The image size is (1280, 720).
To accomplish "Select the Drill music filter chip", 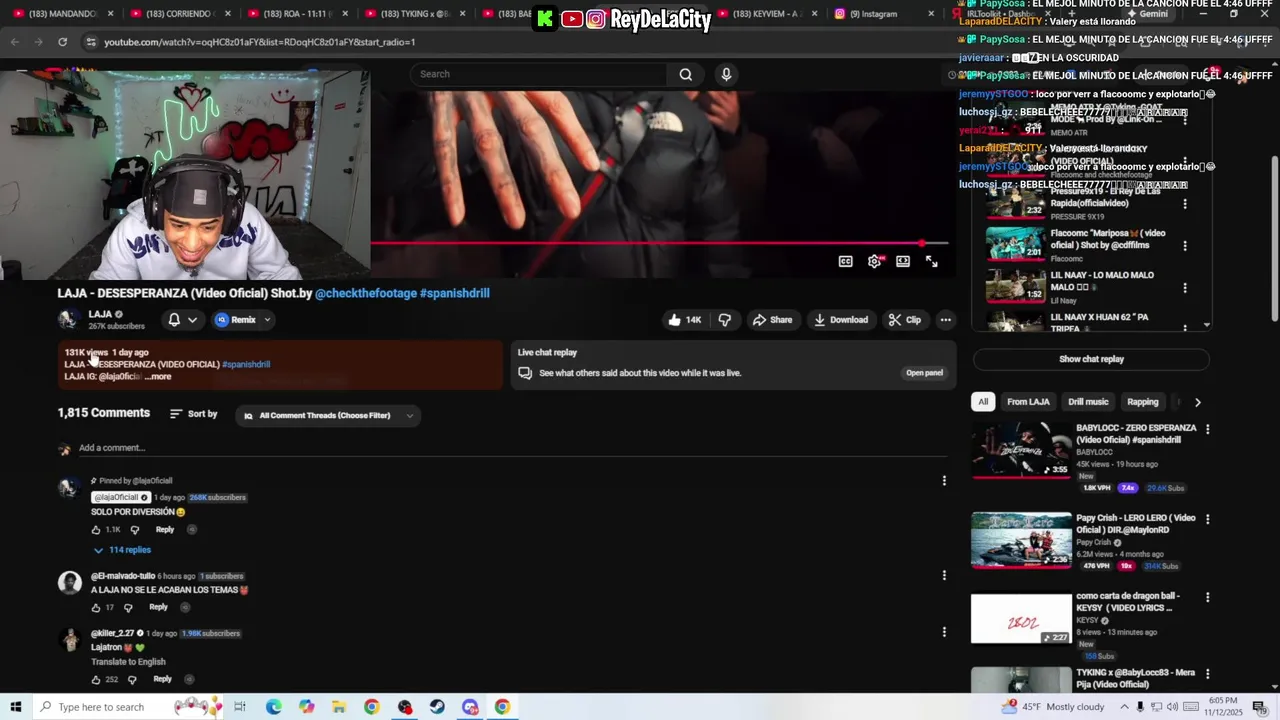I will 1088,402.
